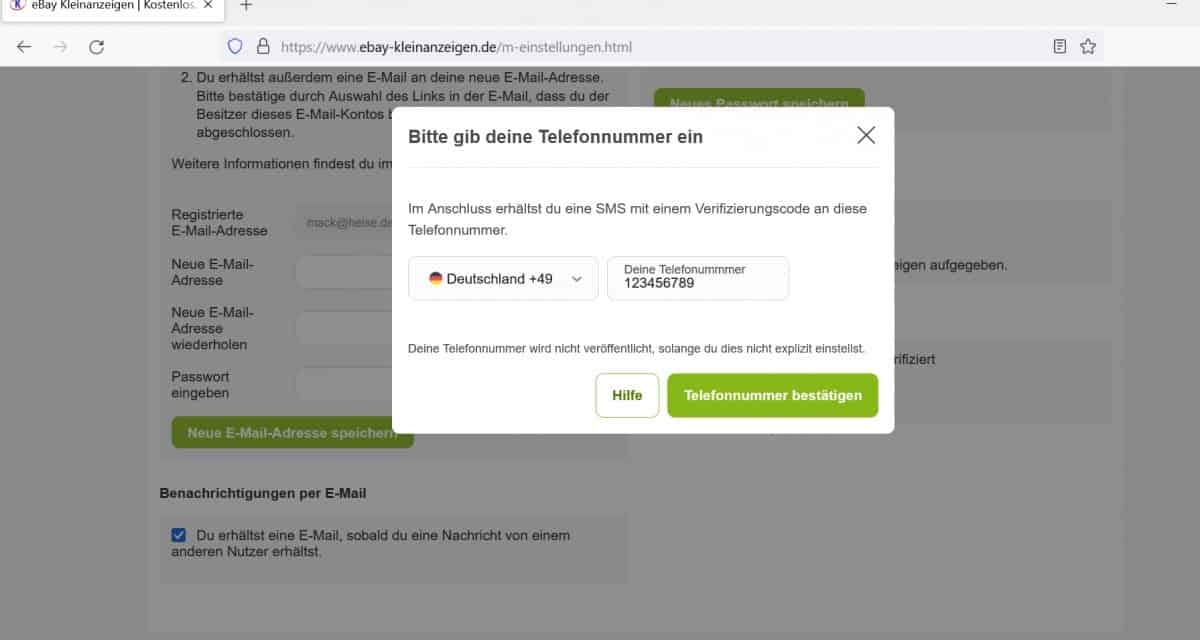The height and width of the screenshot is (640, 1200).
Task: Uncheck the email notification checkbox
Action: tap(178, 535)
